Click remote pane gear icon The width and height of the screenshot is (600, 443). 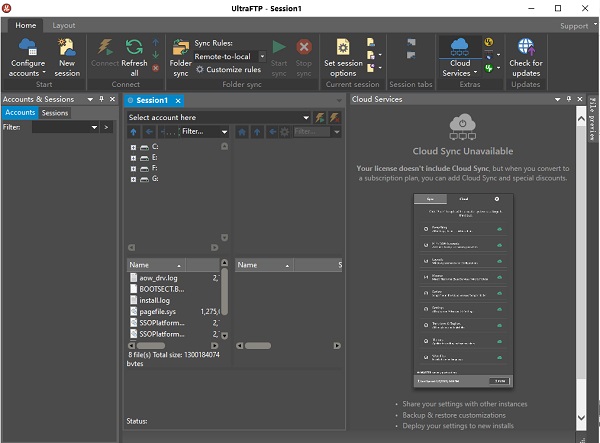[285, 132]
